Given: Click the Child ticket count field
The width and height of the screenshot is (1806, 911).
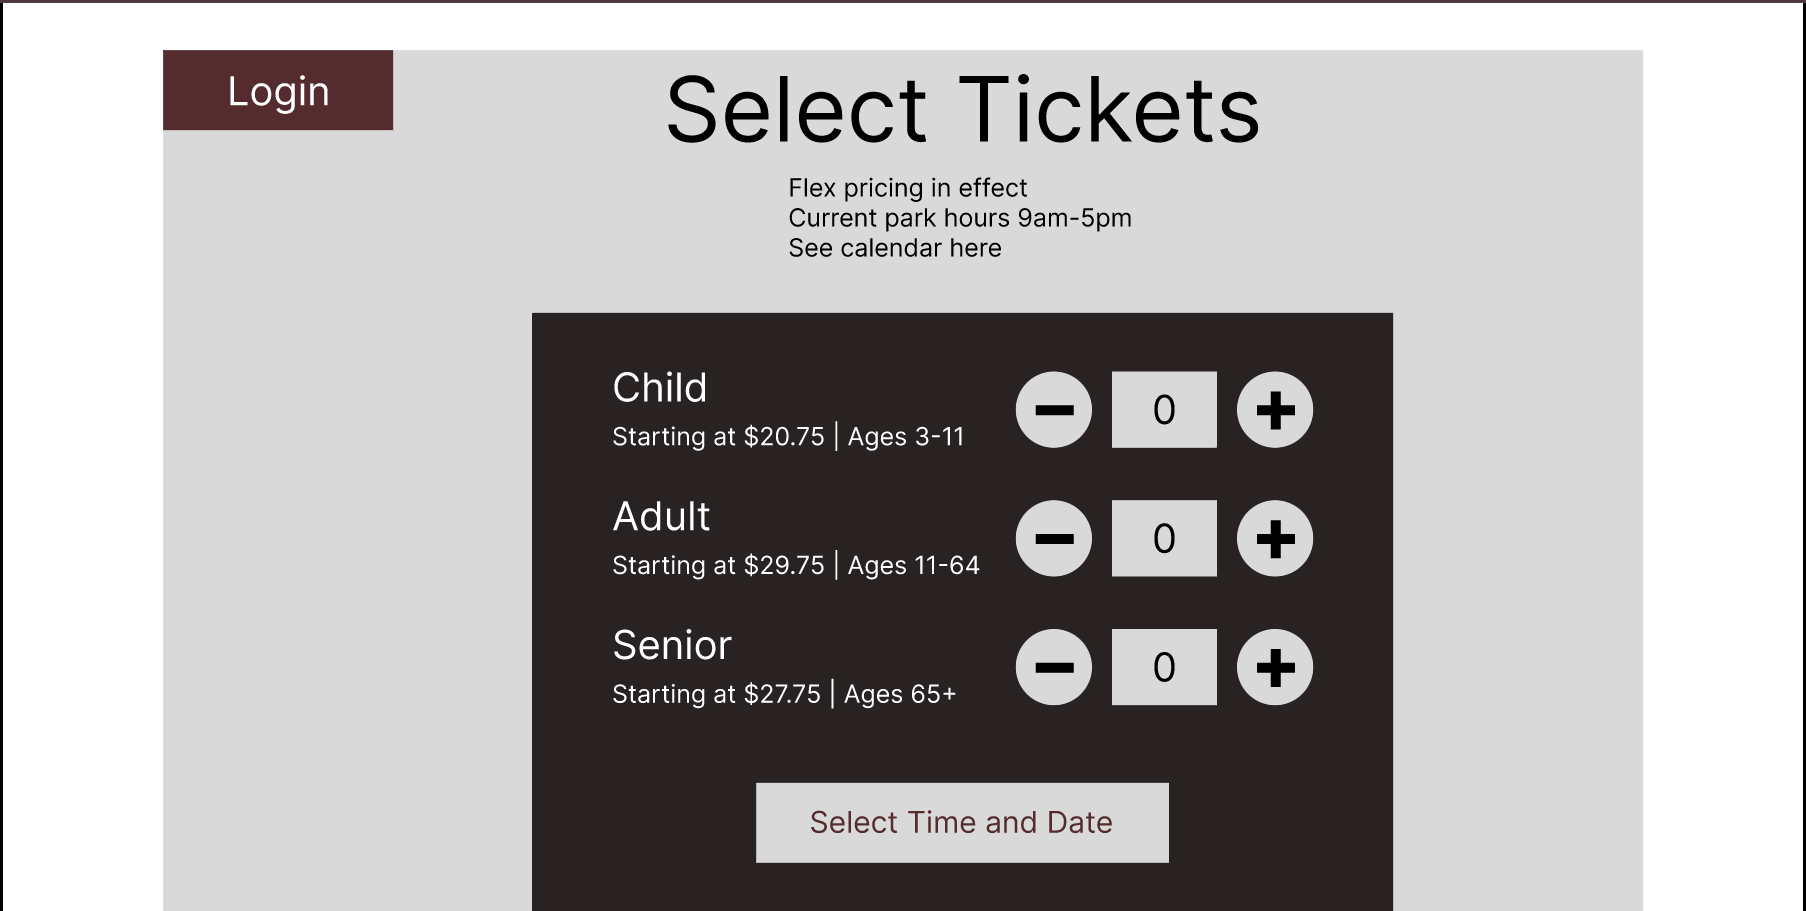Looking at the screenshot, I should click(x=1163, y=408).
